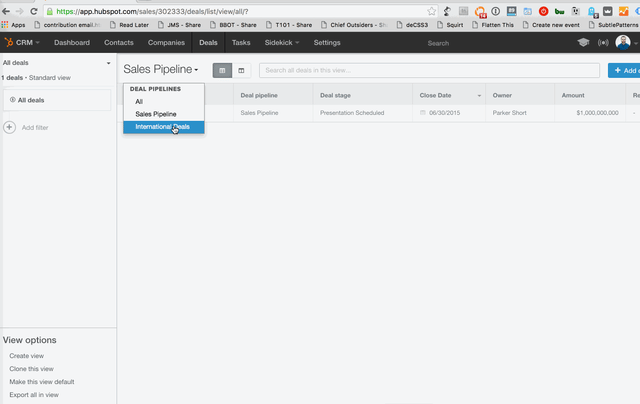
Task: Click the desk lamp extension icon
Action: point(447,11)
